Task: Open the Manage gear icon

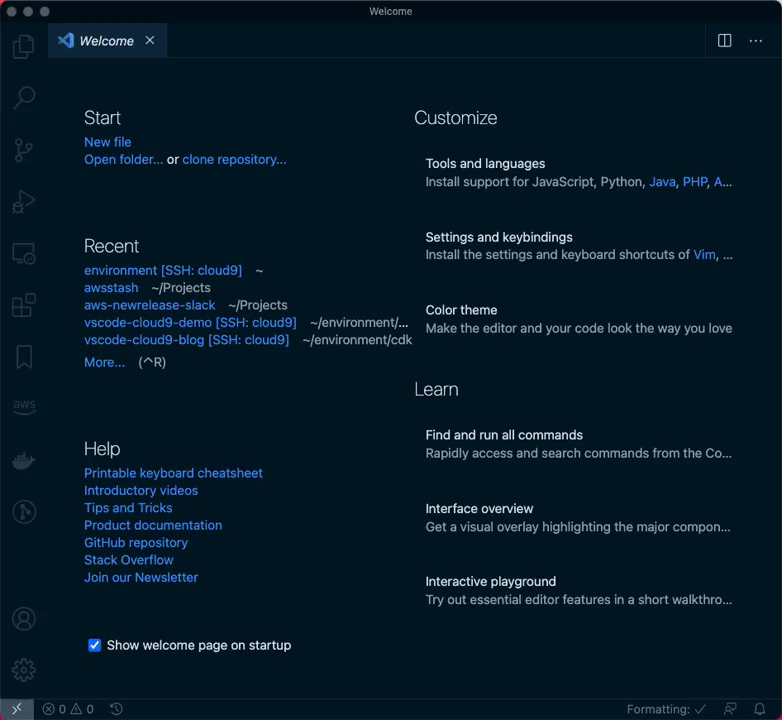Action: [23, 670]
